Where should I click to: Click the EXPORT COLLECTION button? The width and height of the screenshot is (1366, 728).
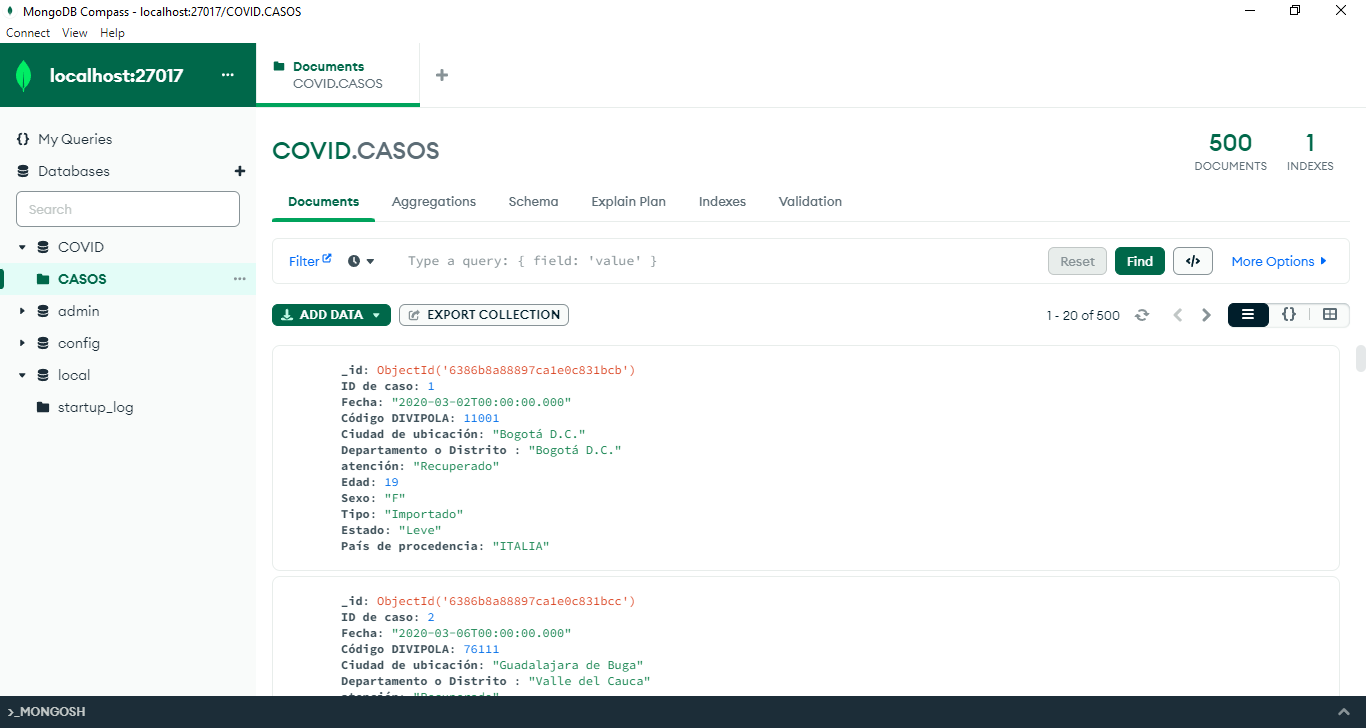click(483, 314)
